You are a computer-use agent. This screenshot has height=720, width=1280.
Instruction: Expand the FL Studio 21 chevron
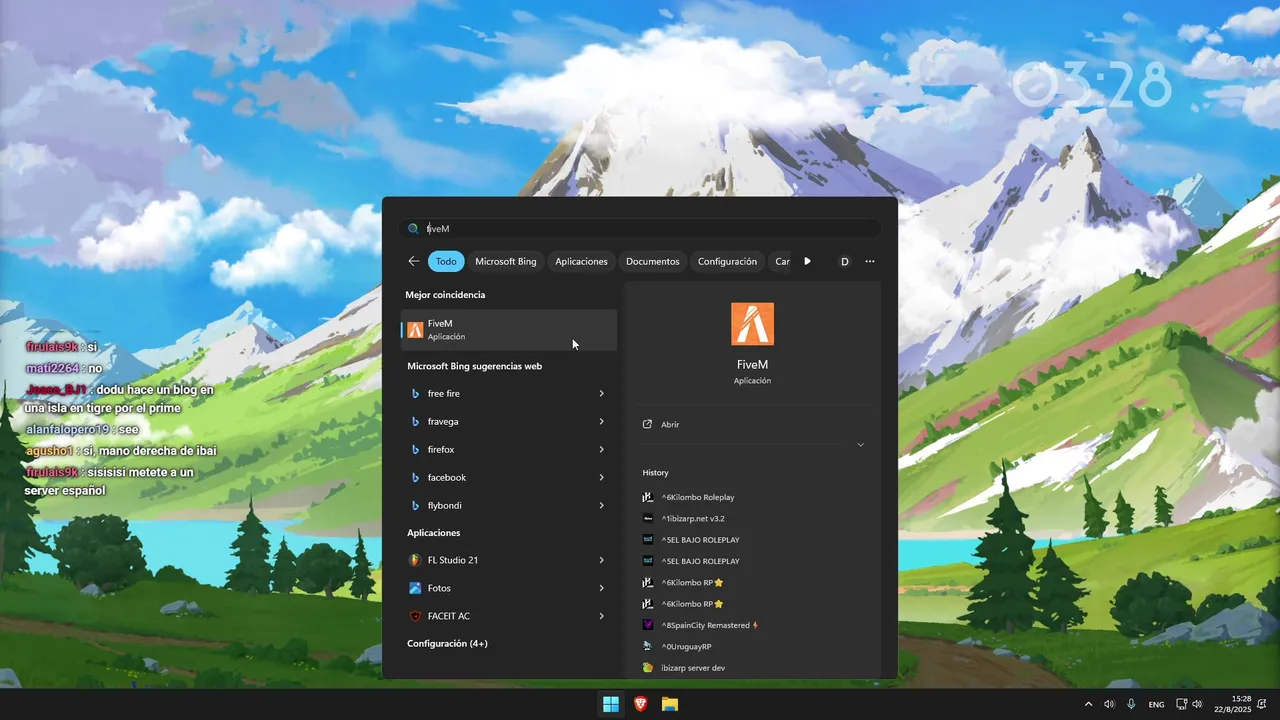coord(601,560)
